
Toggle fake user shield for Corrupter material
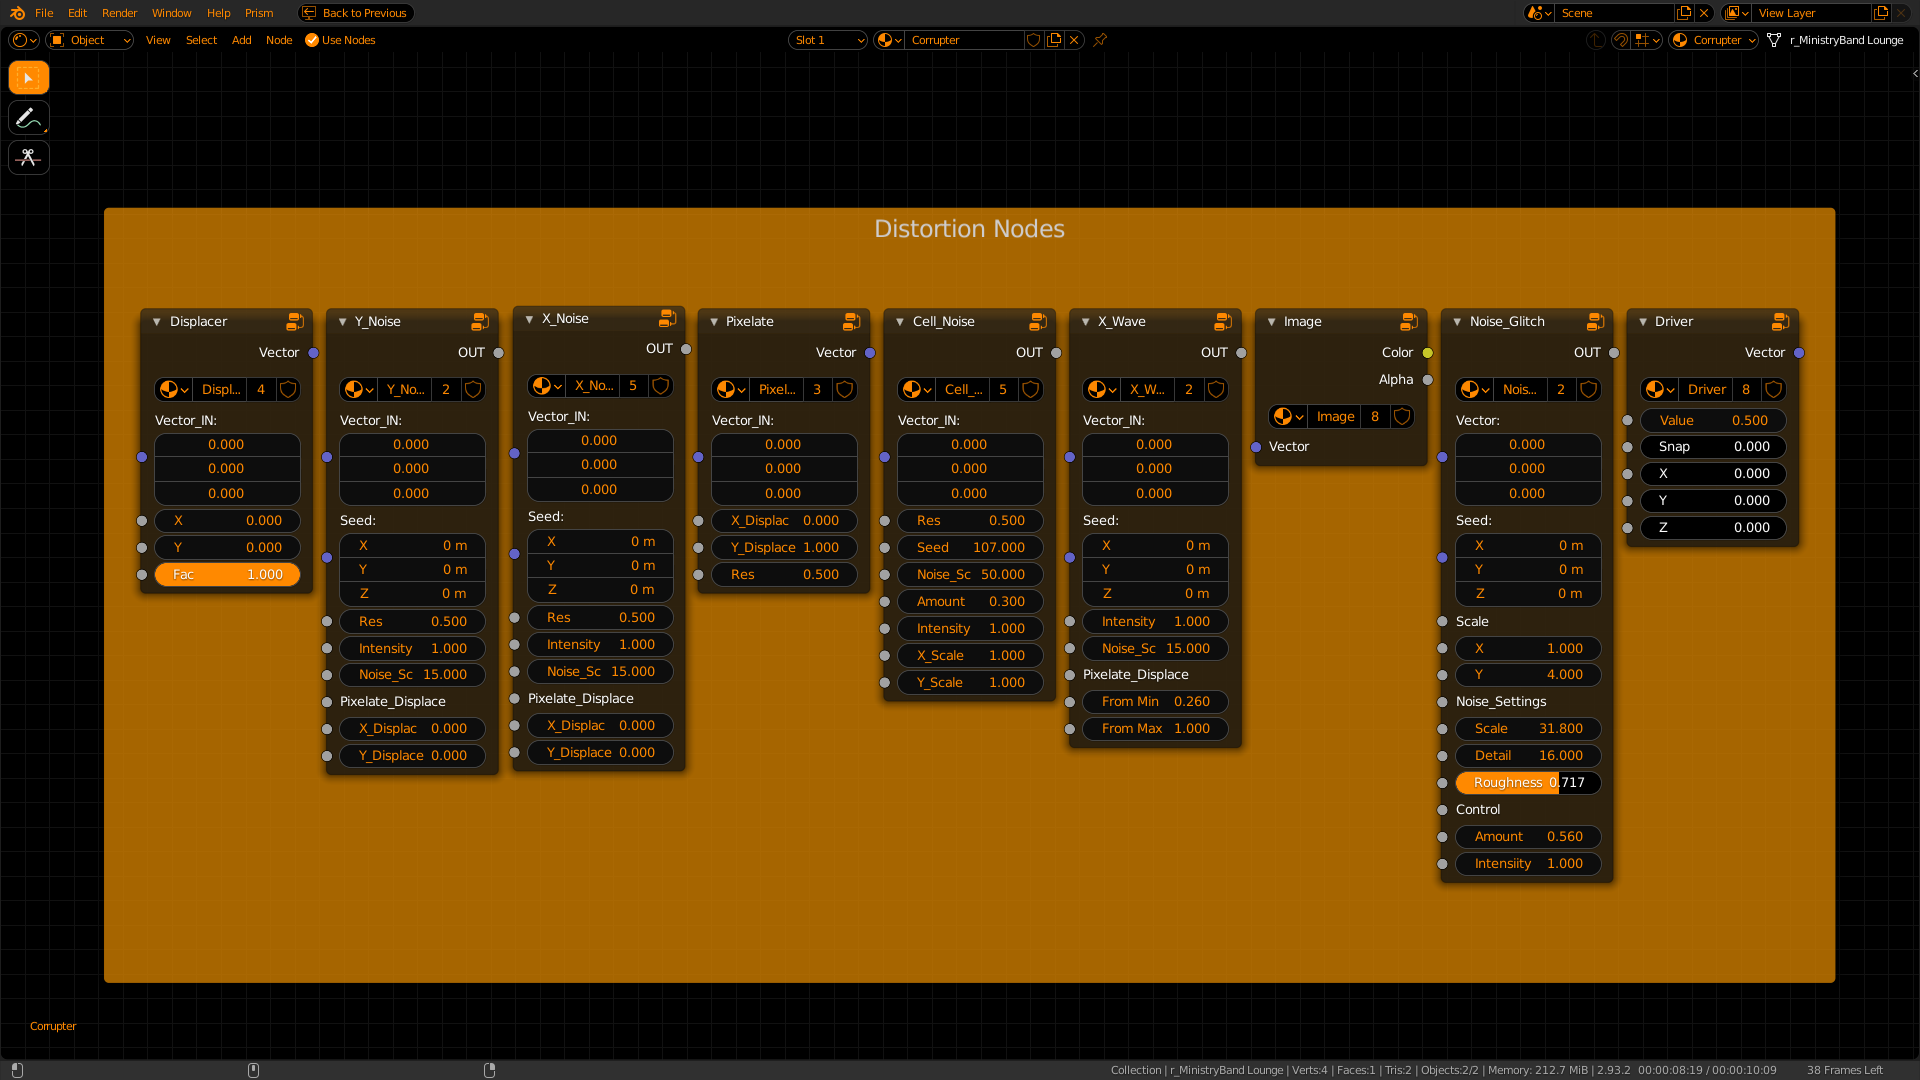point(1034,40)
